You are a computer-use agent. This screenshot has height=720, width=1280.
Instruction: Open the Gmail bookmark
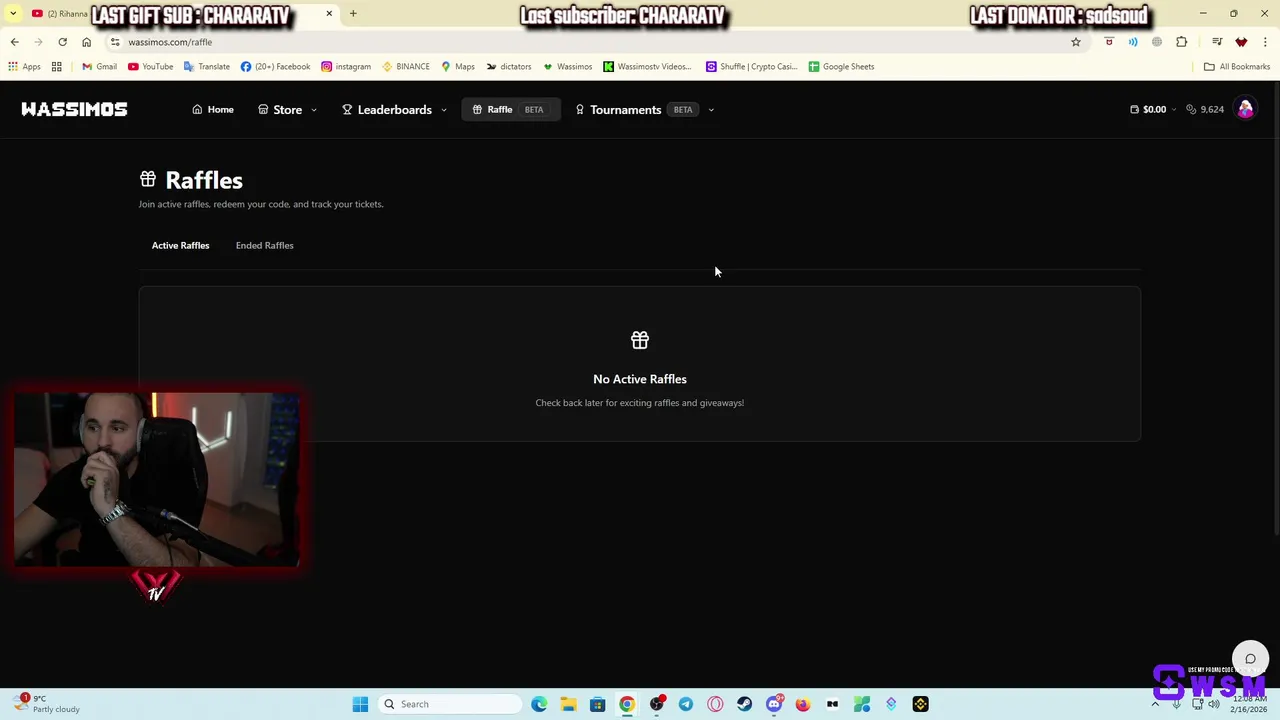(x=99, y=66)
